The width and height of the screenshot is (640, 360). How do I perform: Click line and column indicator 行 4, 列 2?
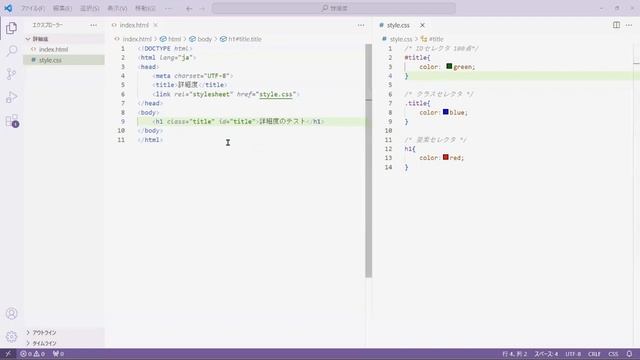[x=514, y=354]
